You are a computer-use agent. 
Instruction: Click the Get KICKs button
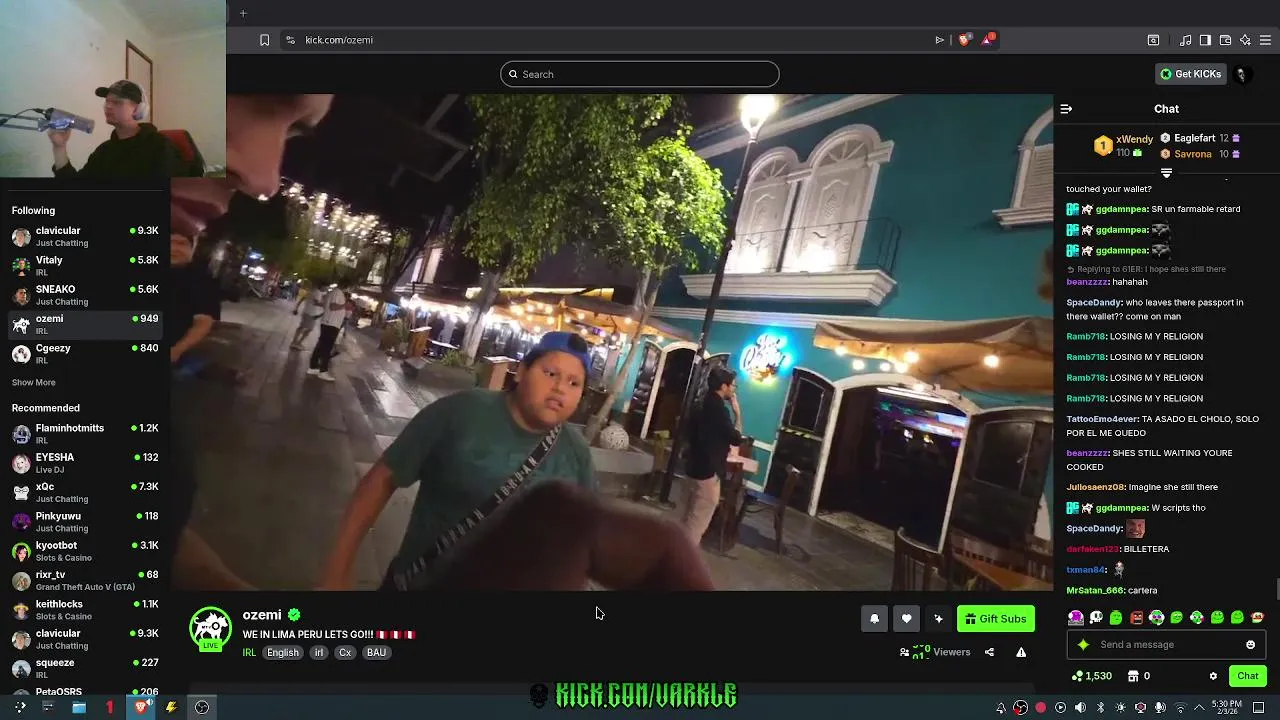coord(1190,74)
